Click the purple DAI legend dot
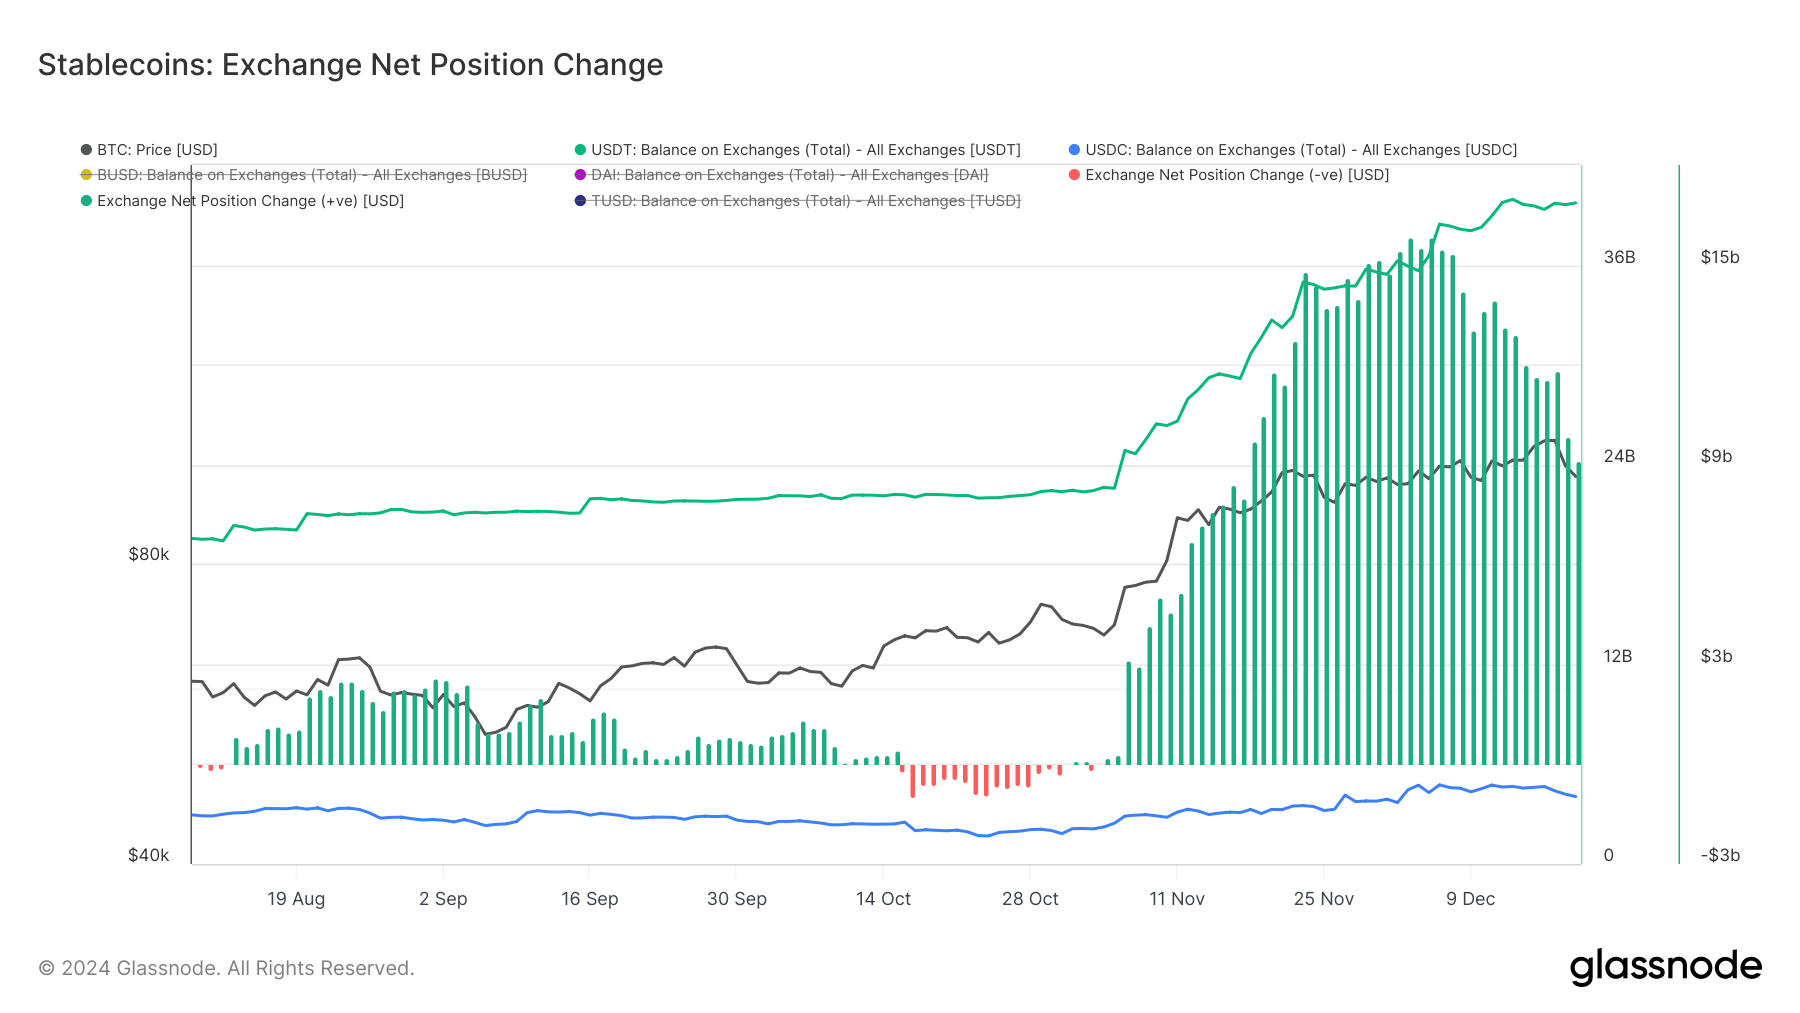This screenshot has height=1013, width=1800. click(x=580, y=175)
